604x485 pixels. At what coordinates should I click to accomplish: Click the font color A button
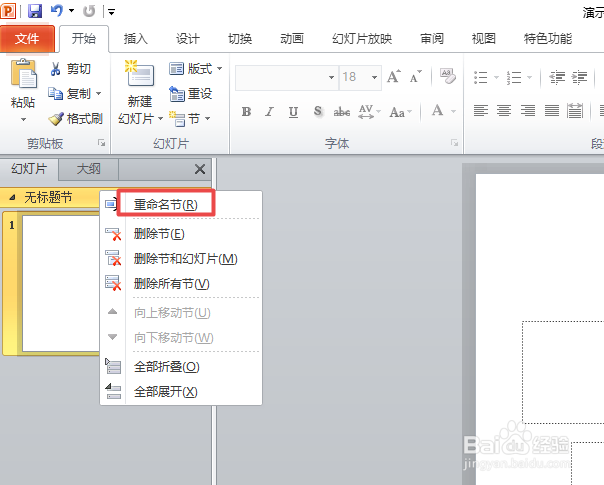click(438, 111)
